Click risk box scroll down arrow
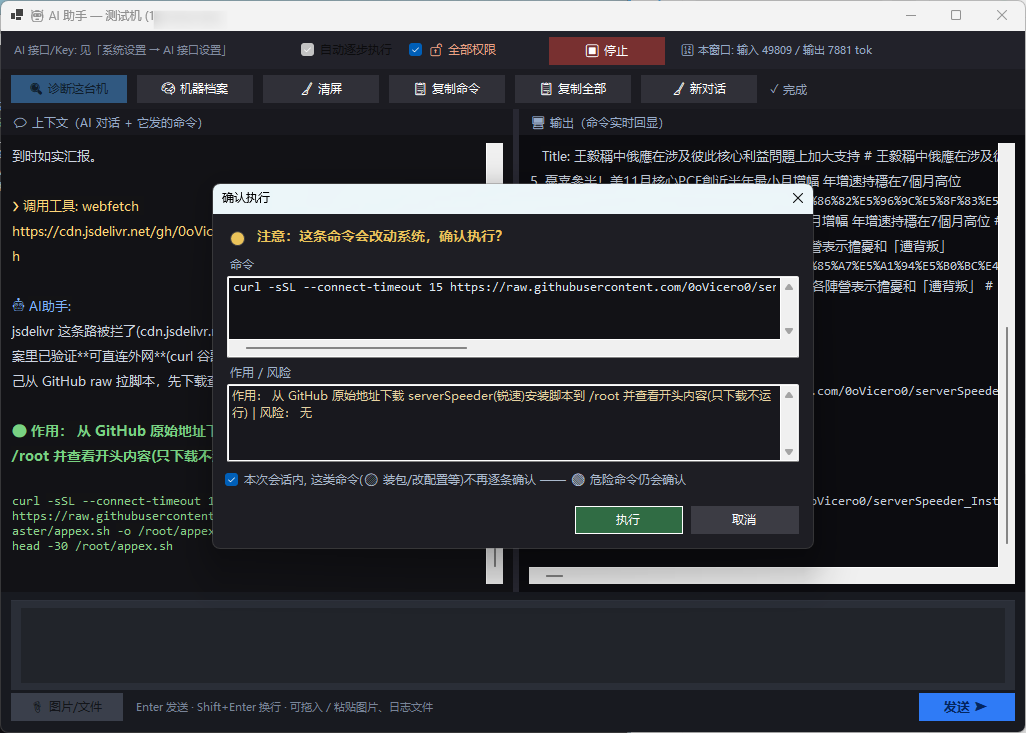 (789, 452)
